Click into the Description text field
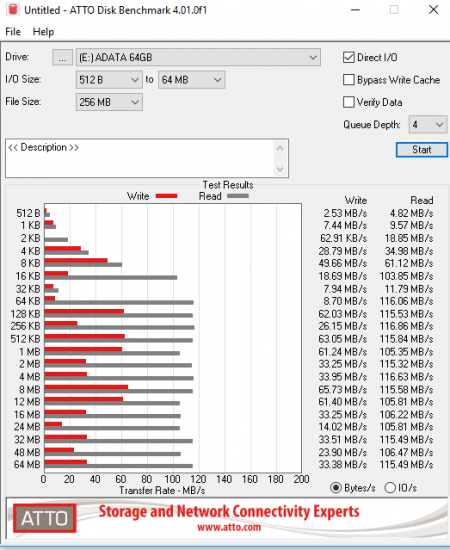The height and width of the screenshot is (550, 450). pyautogui.click(x=140, y=158)
